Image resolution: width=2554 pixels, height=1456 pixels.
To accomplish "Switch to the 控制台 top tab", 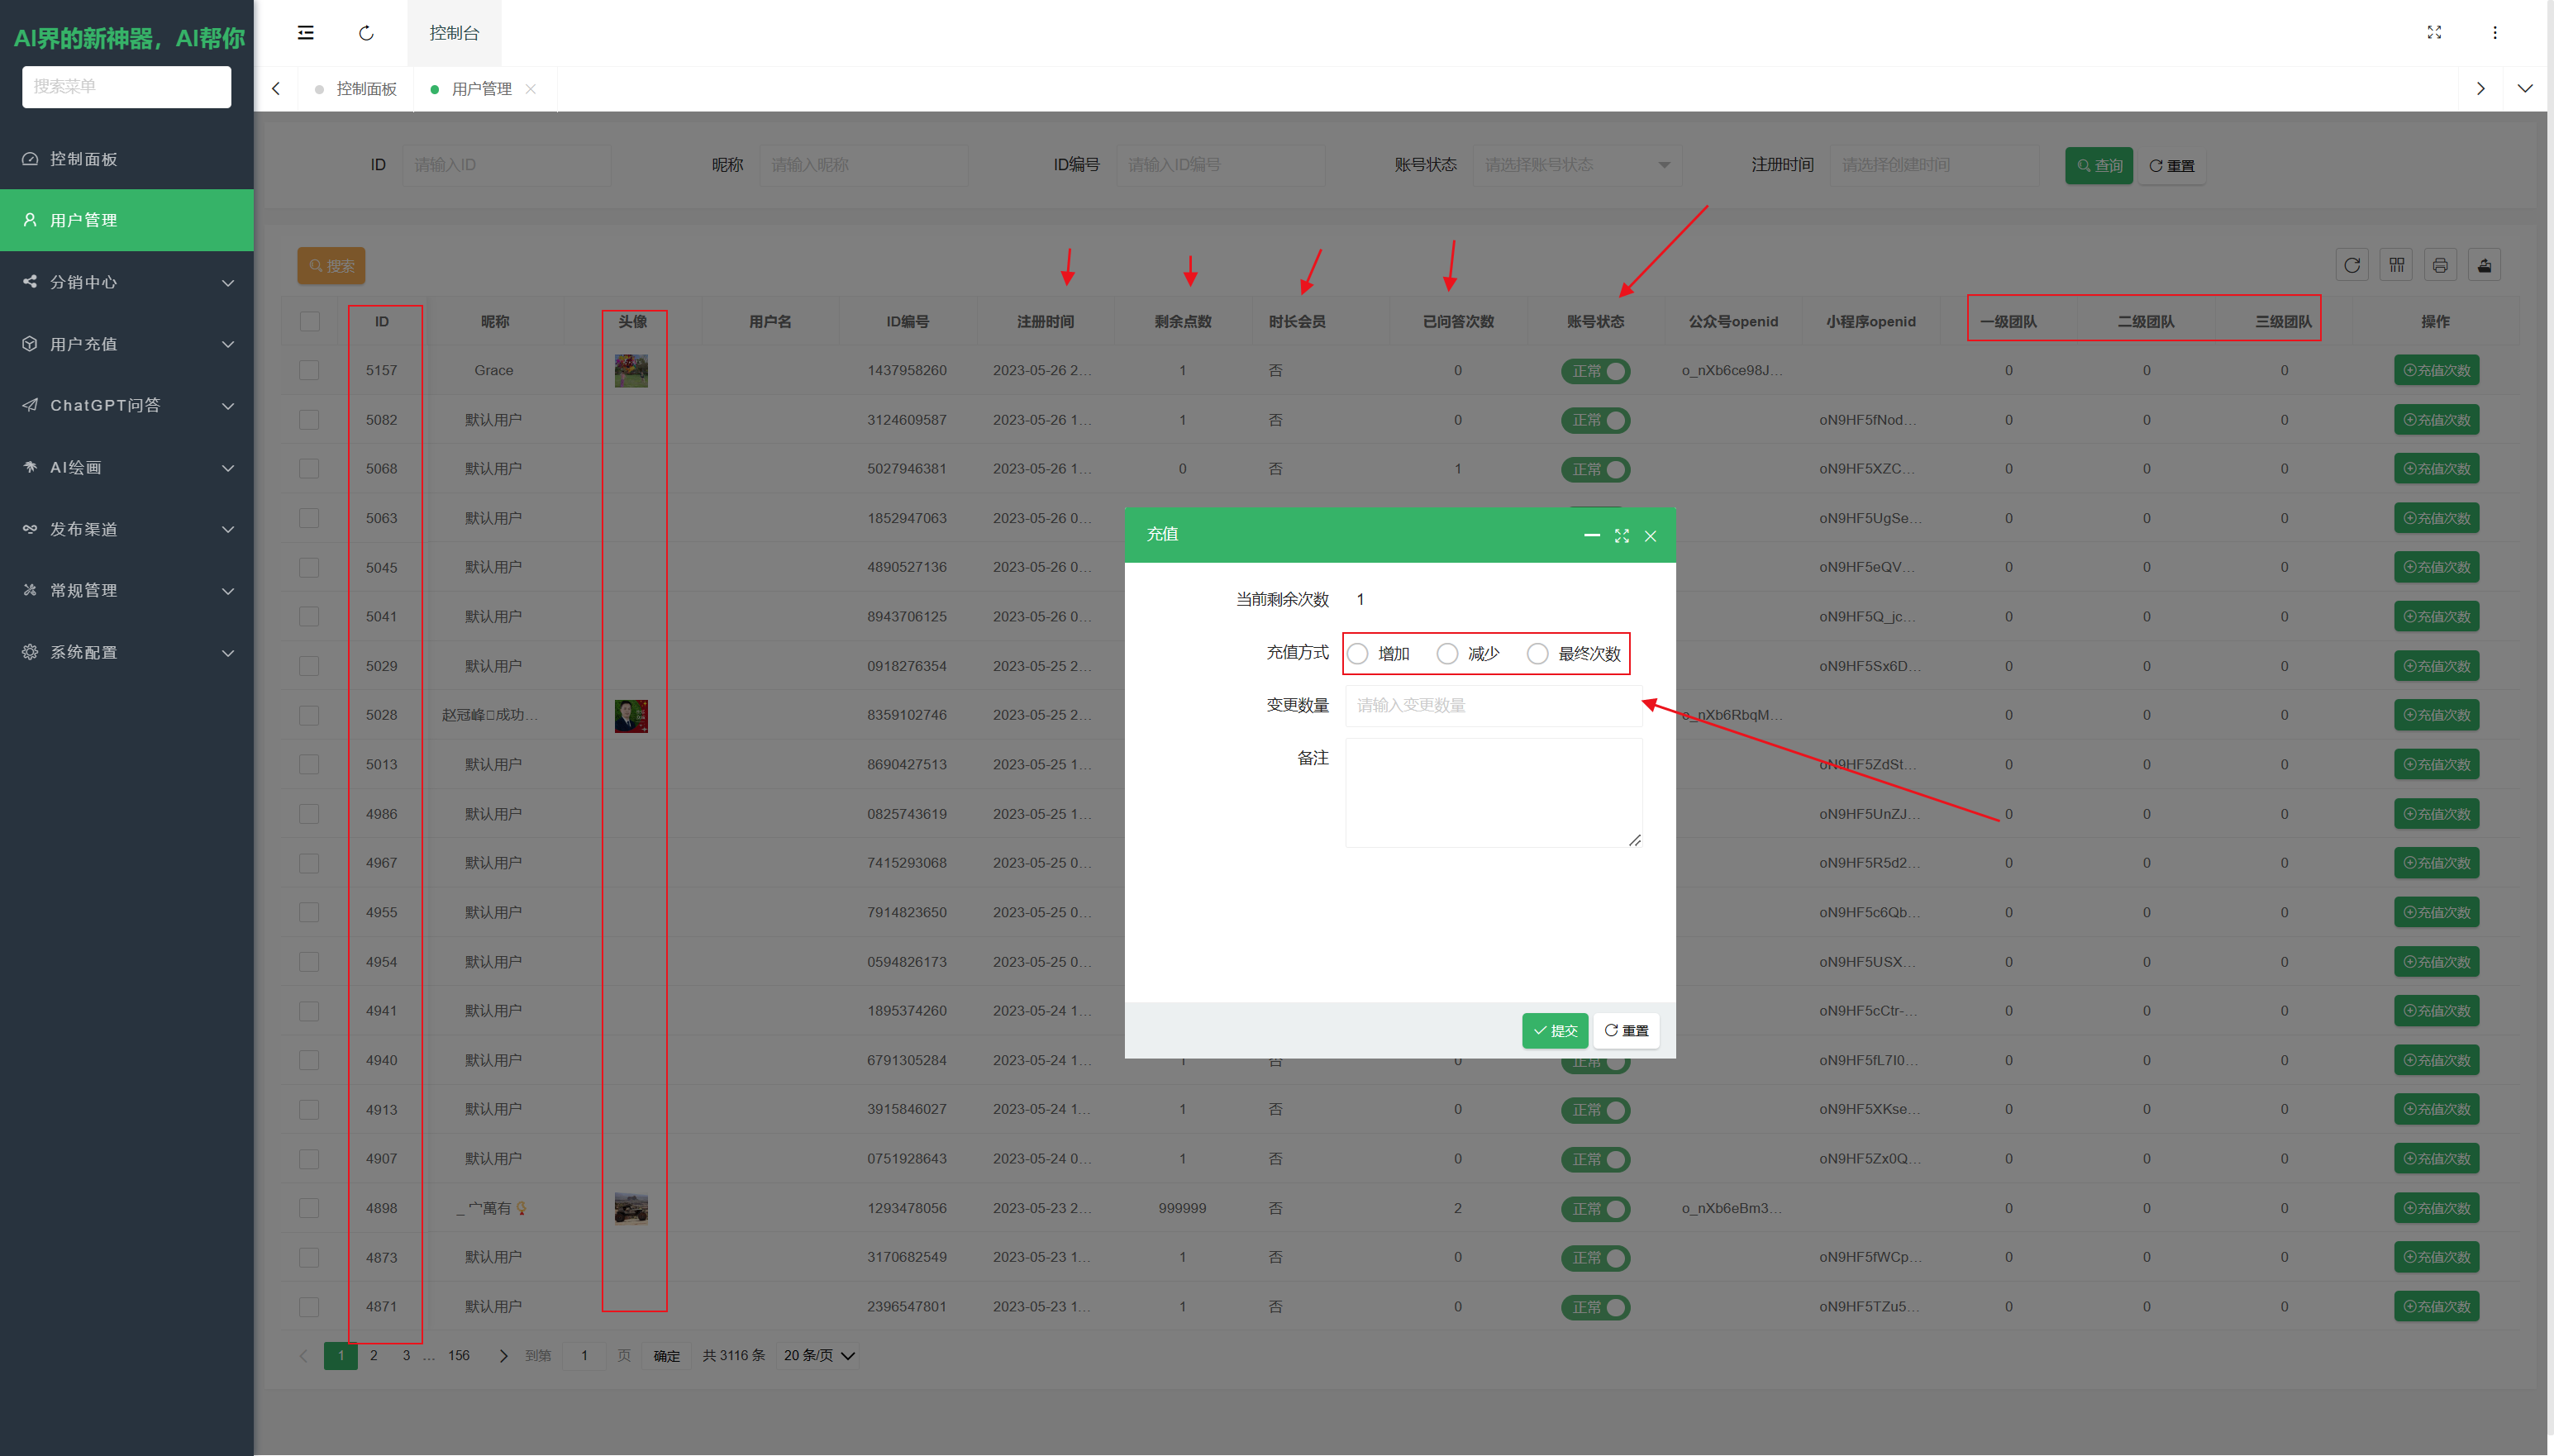I will point(454,33).
